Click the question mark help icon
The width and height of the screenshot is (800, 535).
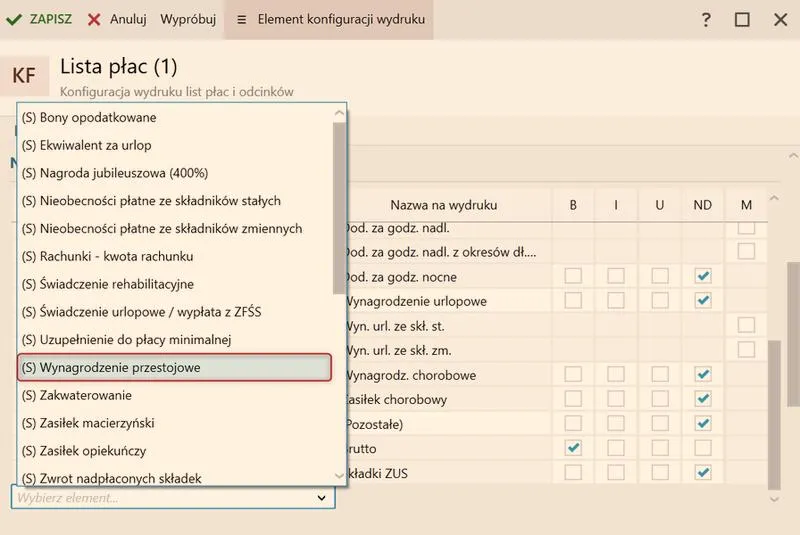click(706, 20)
